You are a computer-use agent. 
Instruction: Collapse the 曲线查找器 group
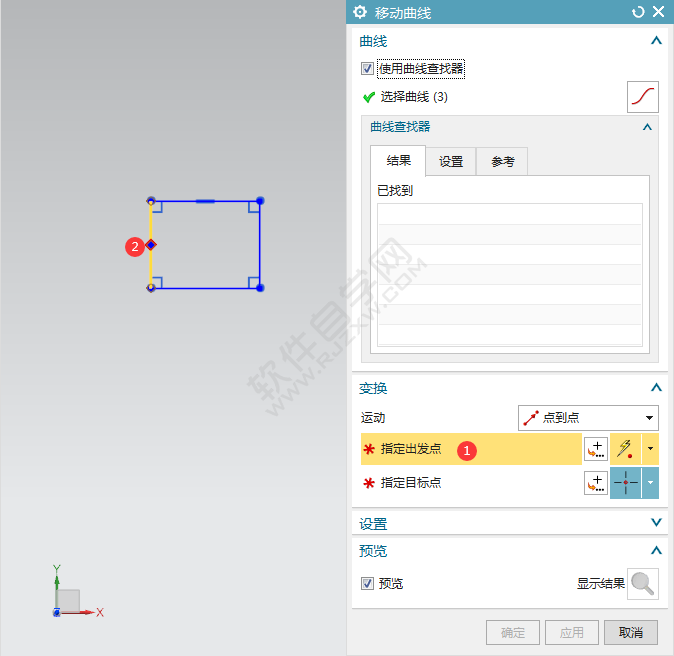[647, 127]
